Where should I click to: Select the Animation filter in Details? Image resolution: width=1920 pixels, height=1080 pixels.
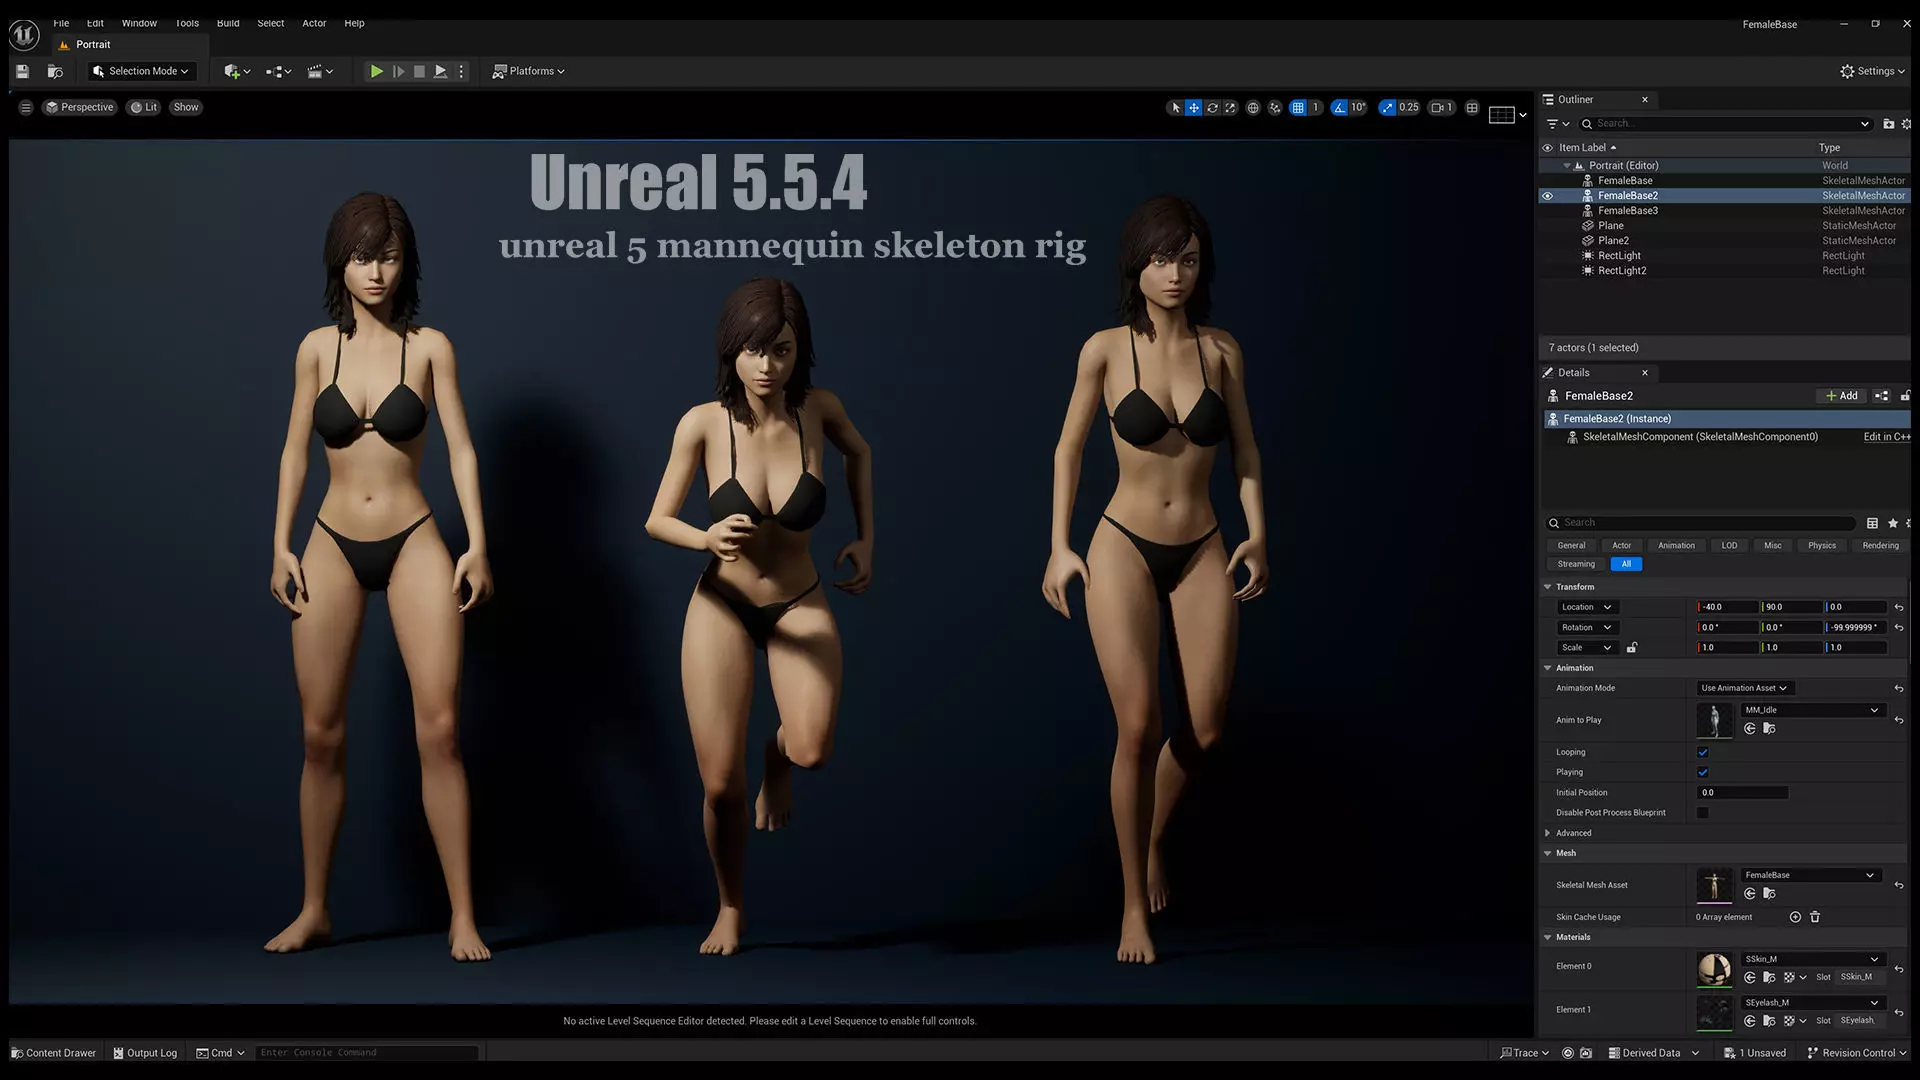[1676, 546]
